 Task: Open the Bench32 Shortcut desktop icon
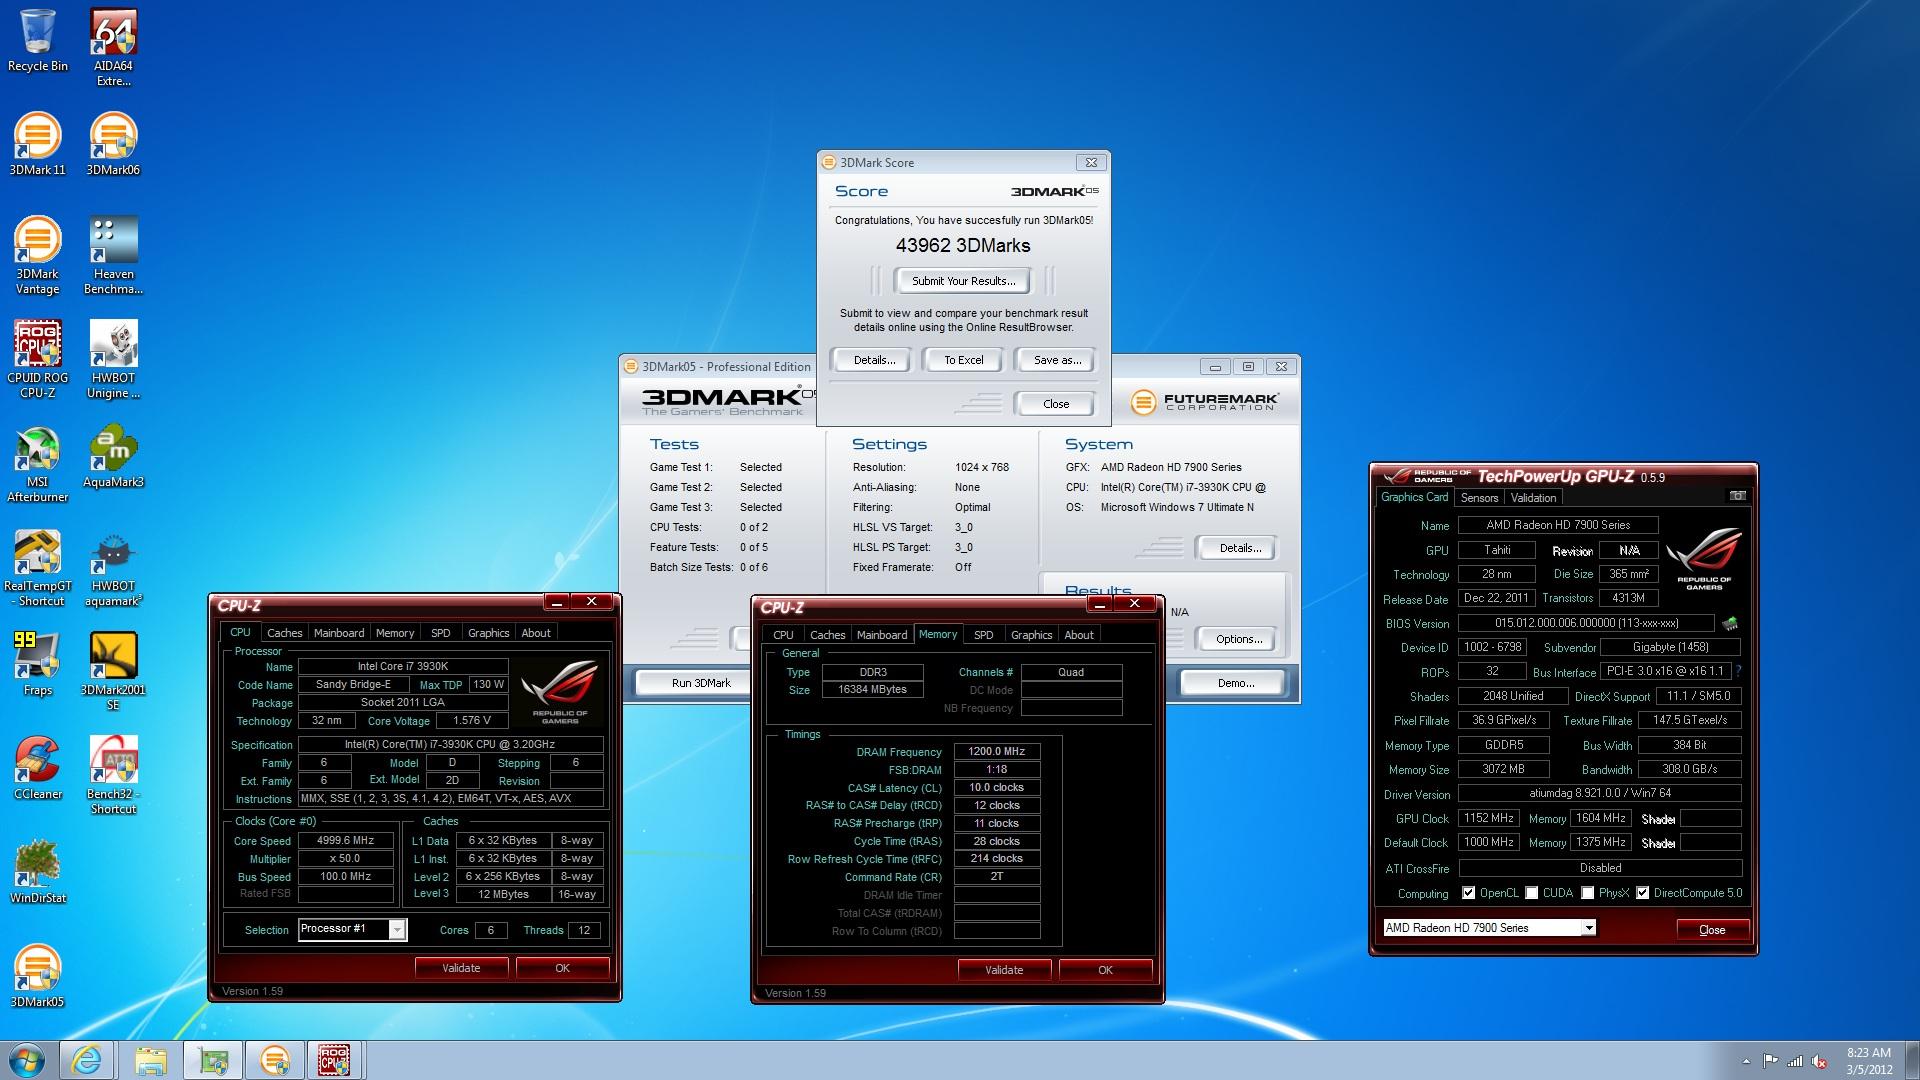[x=113, y=775]
